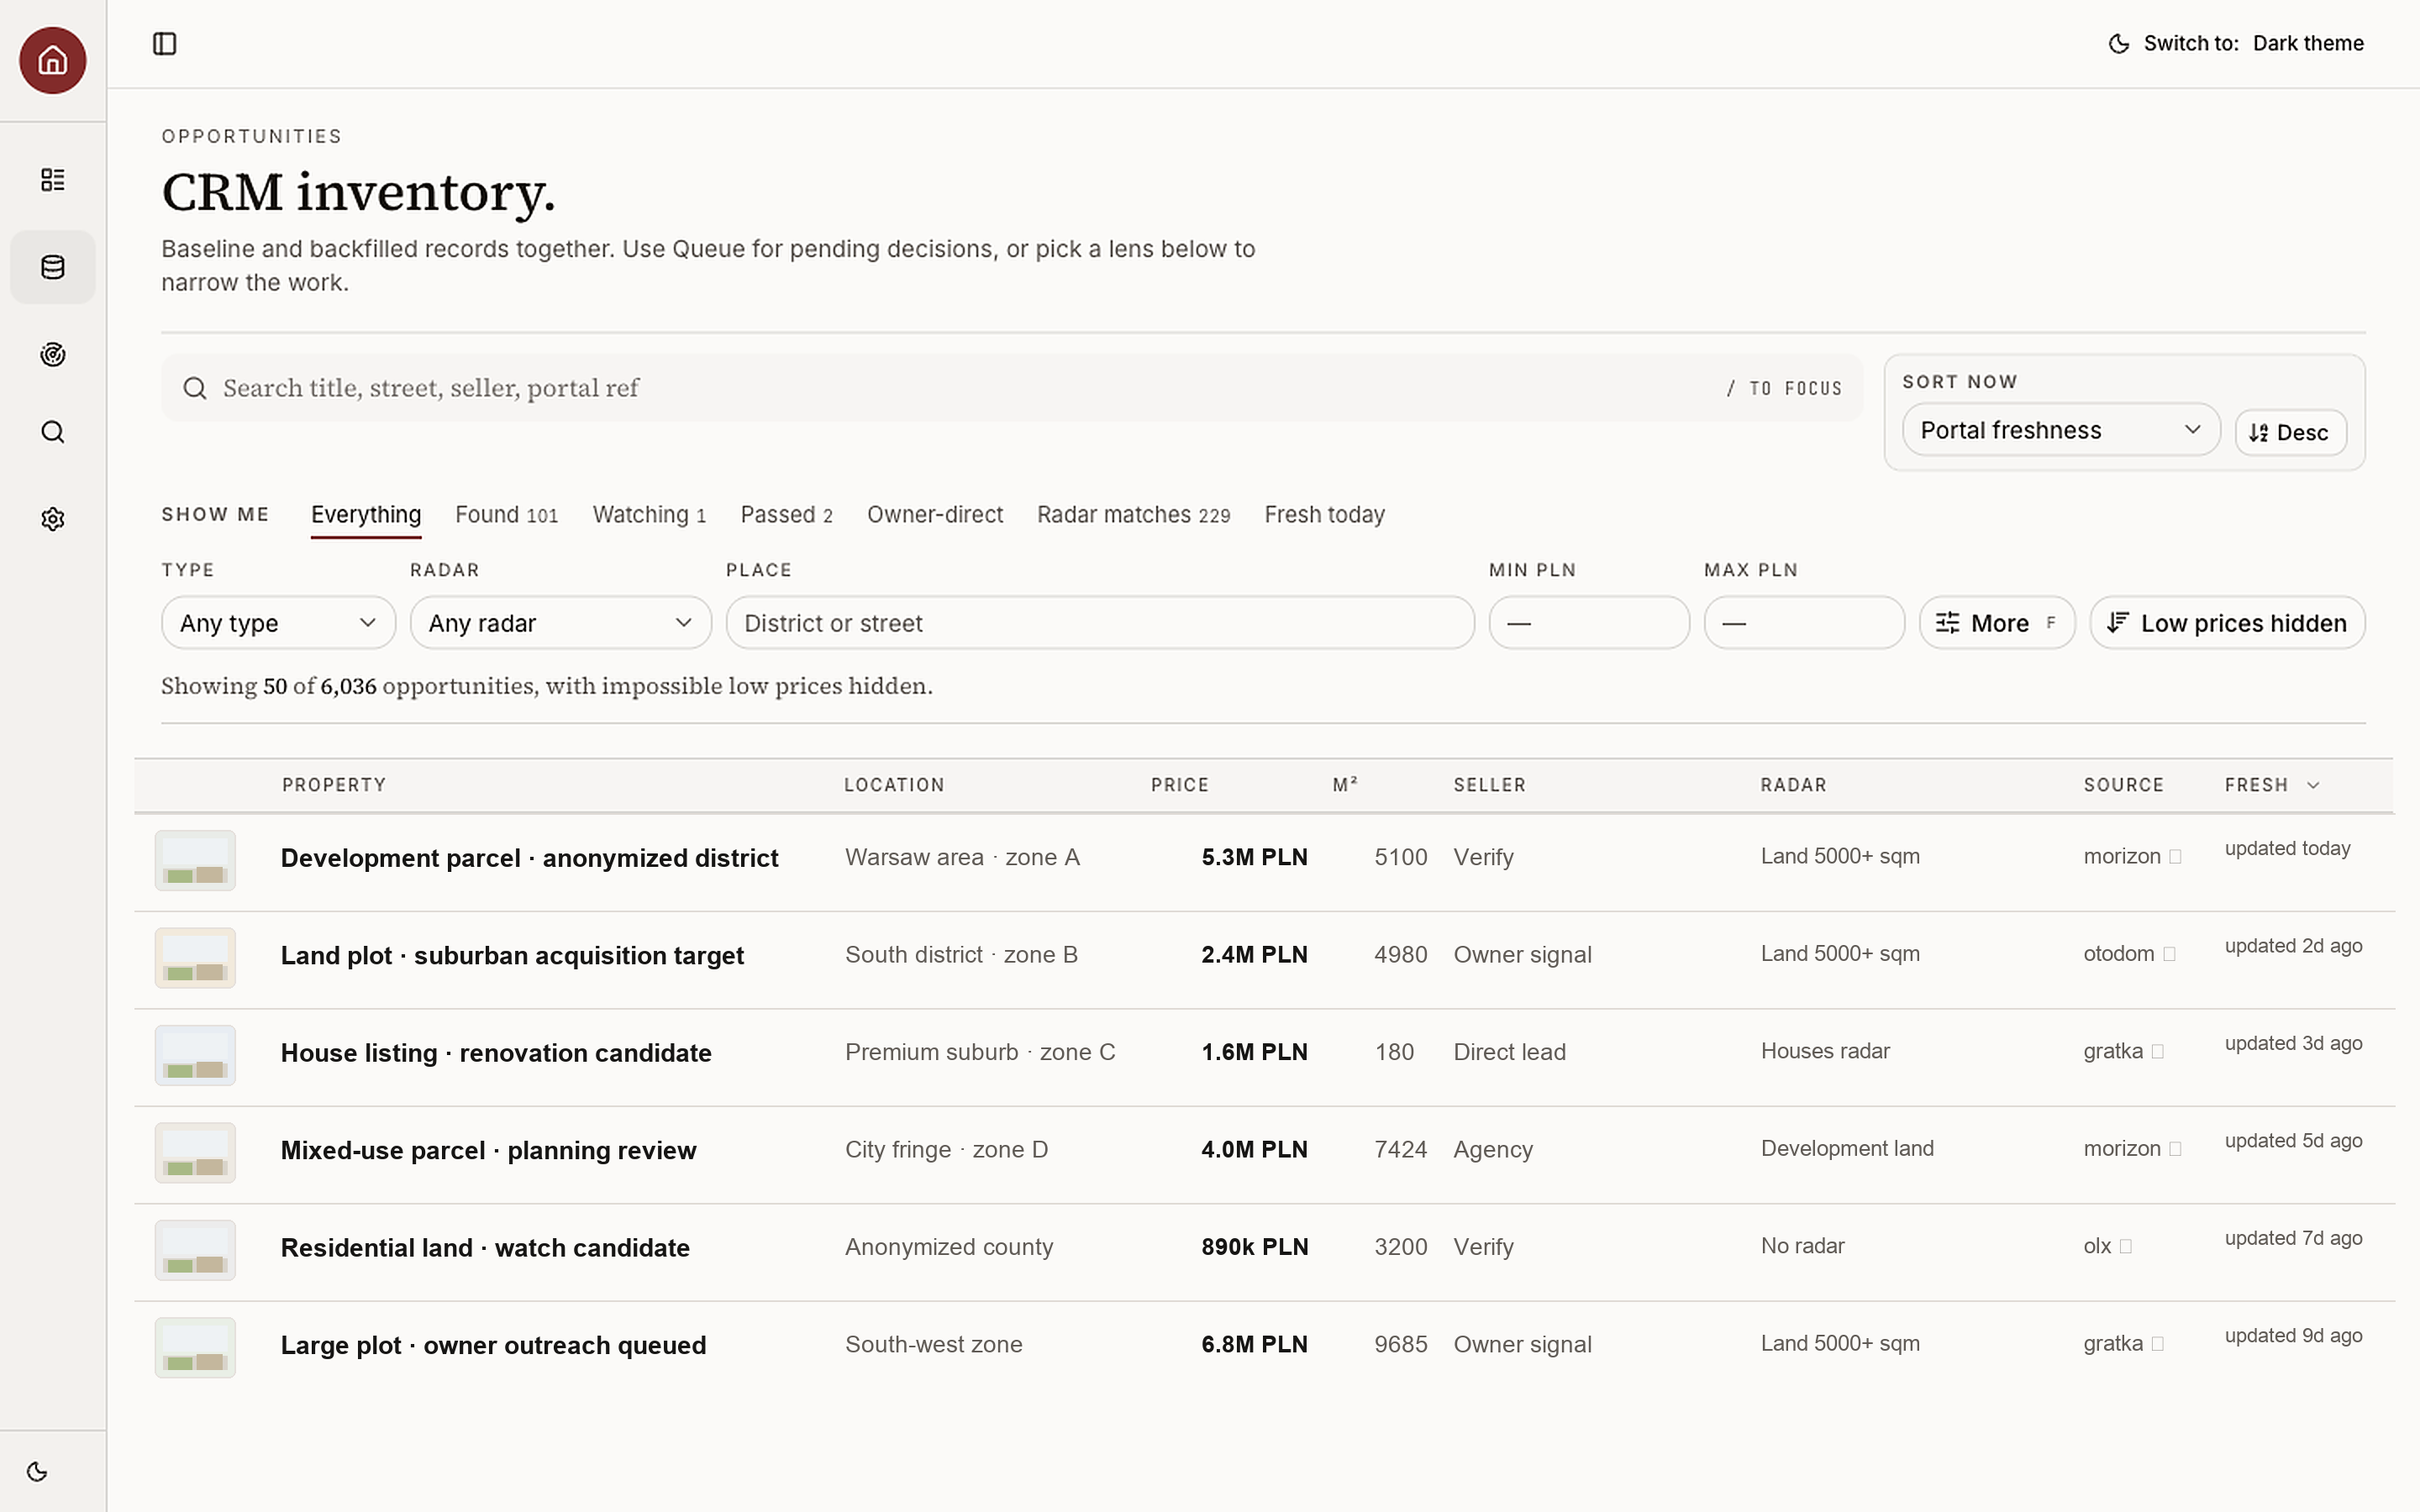Click the moon icon beside Switch to
This screenshot has width=2420, height=1512.
(2119, 44)
